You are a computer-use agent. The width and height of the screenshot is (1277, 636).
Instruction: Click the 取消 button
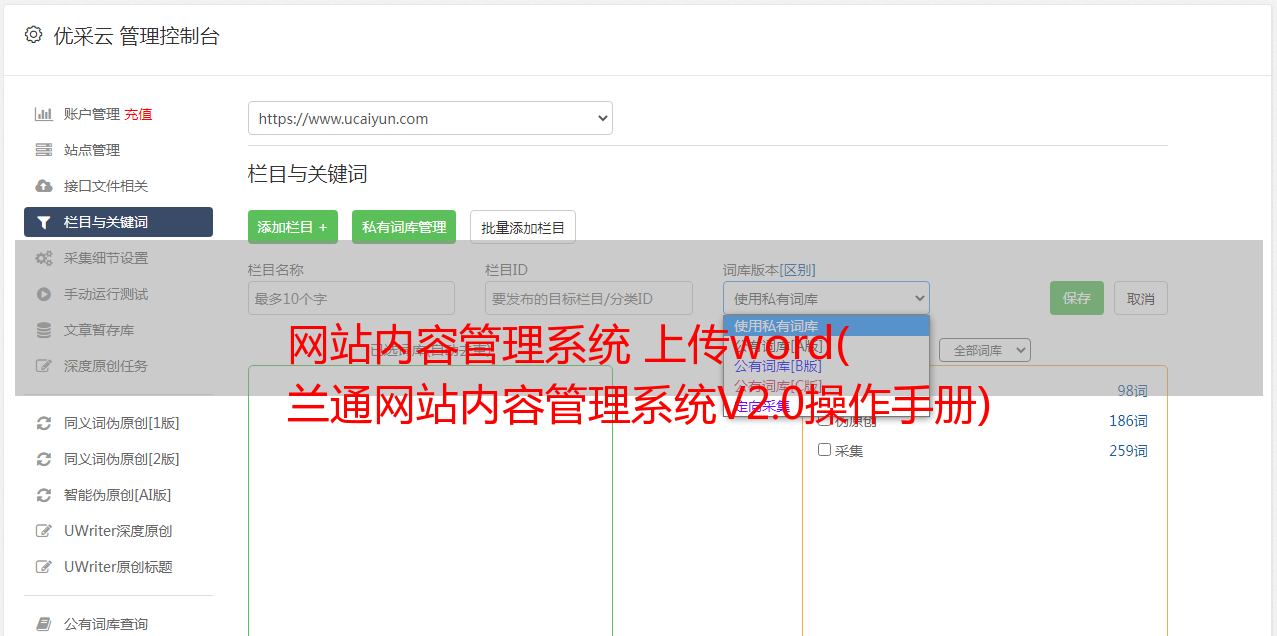pos(1141,298)
